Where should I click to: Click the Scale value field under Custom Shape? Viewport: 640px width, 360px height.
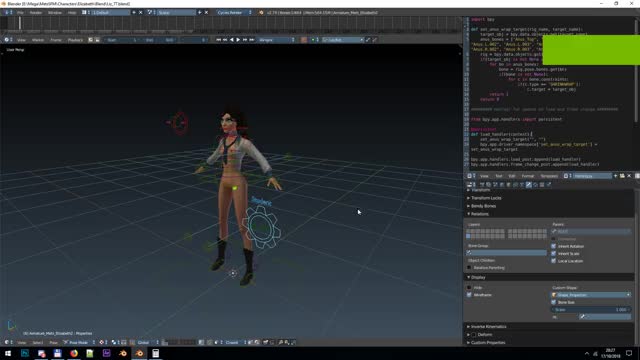point(591,309)
